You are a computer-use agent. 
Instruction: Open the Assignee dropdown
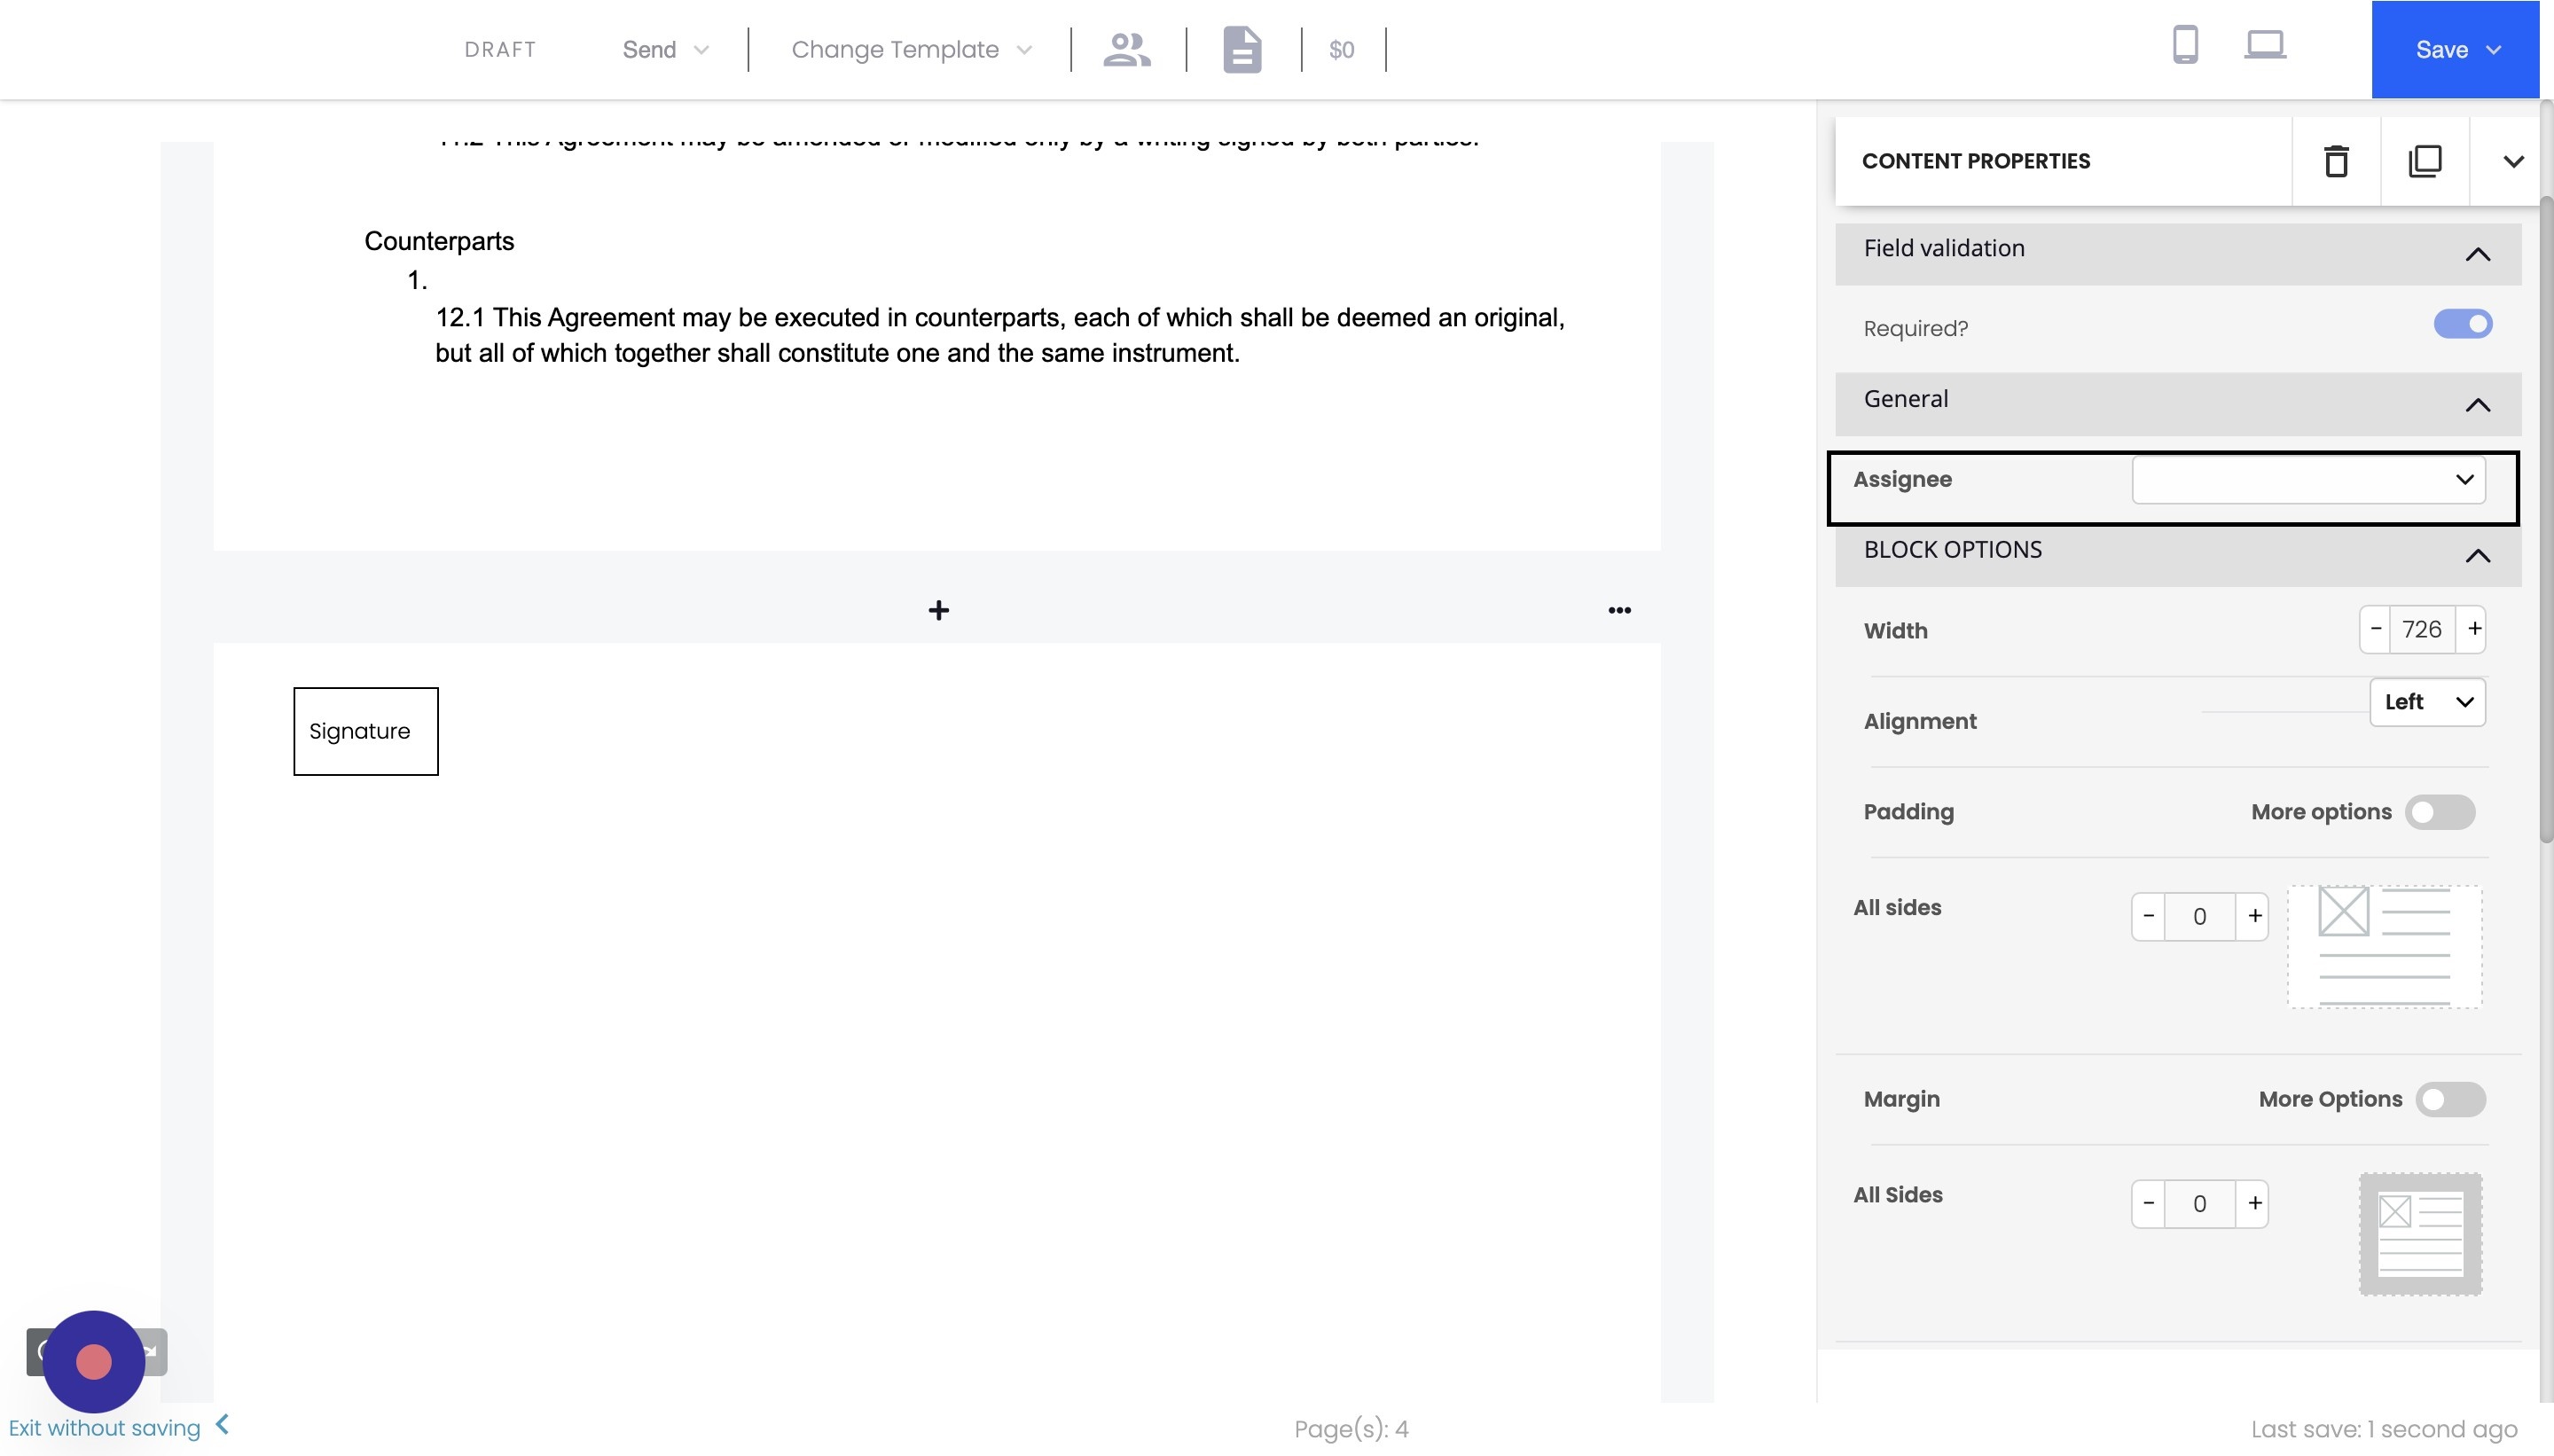(2308, 479)
